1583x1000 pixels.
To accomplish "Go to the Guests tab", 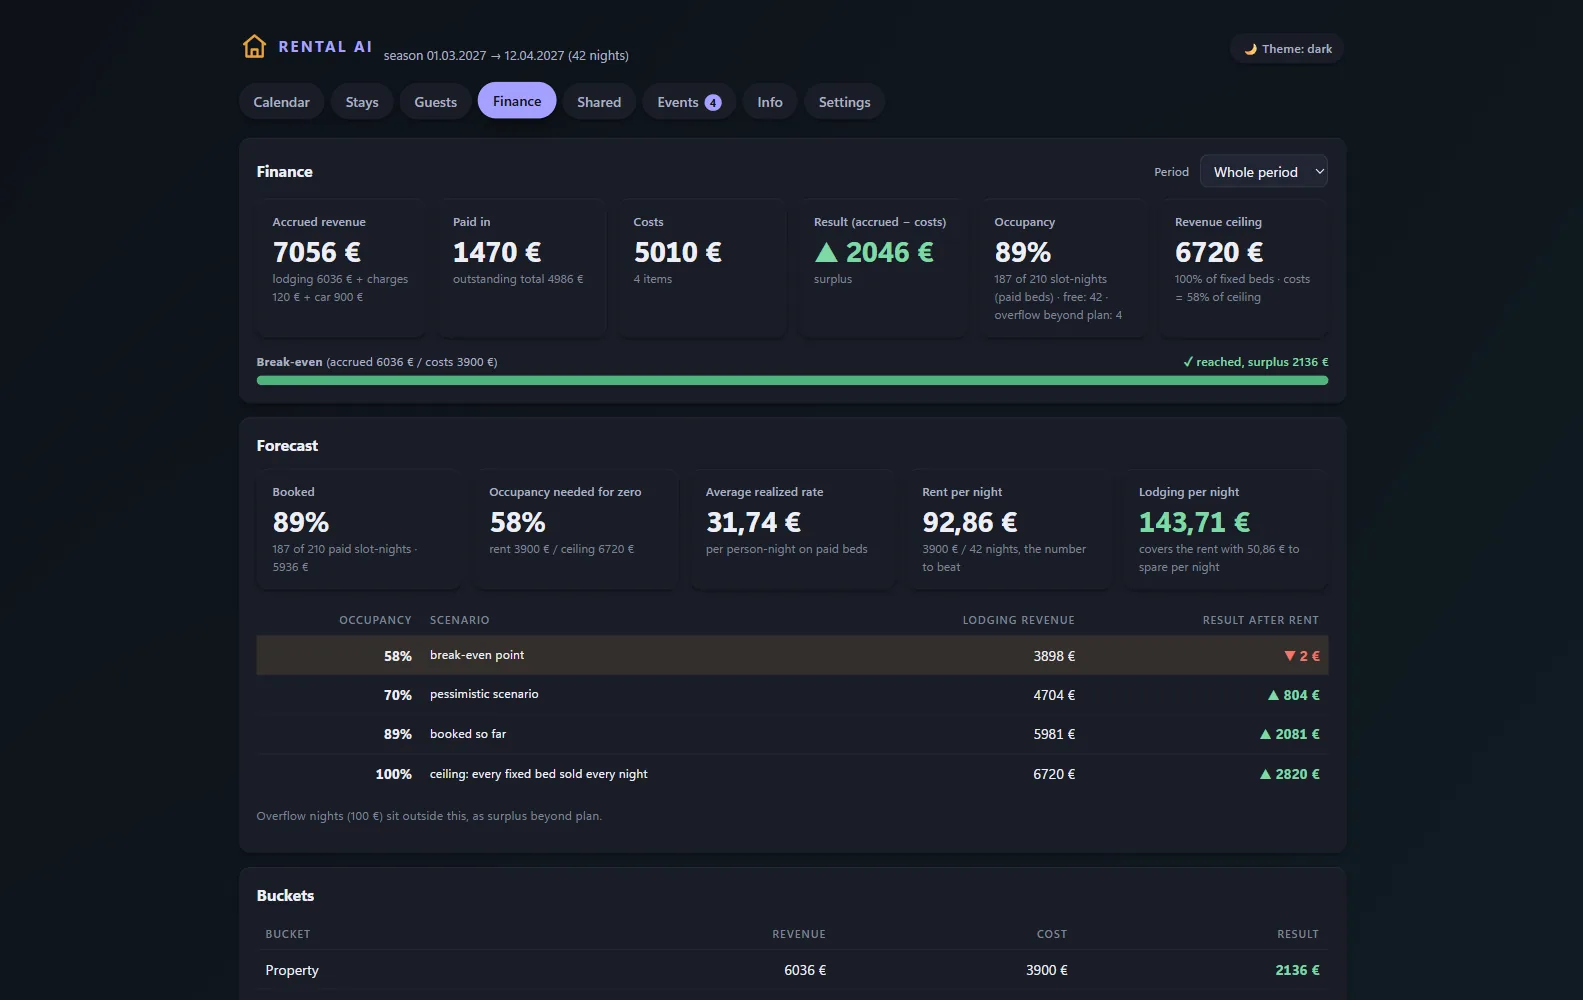I will click(435, 102).
